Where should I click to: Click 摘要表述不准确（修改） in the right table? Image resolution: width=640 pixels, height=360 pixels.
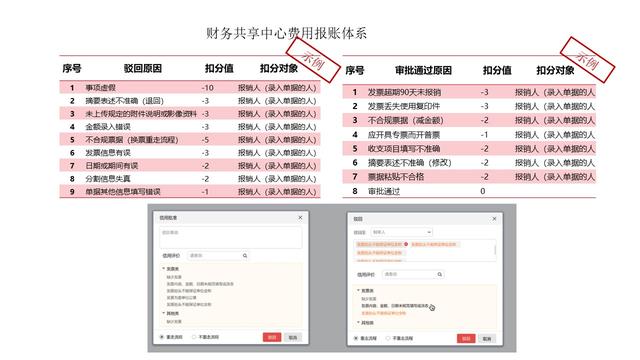tap(410, 163)
